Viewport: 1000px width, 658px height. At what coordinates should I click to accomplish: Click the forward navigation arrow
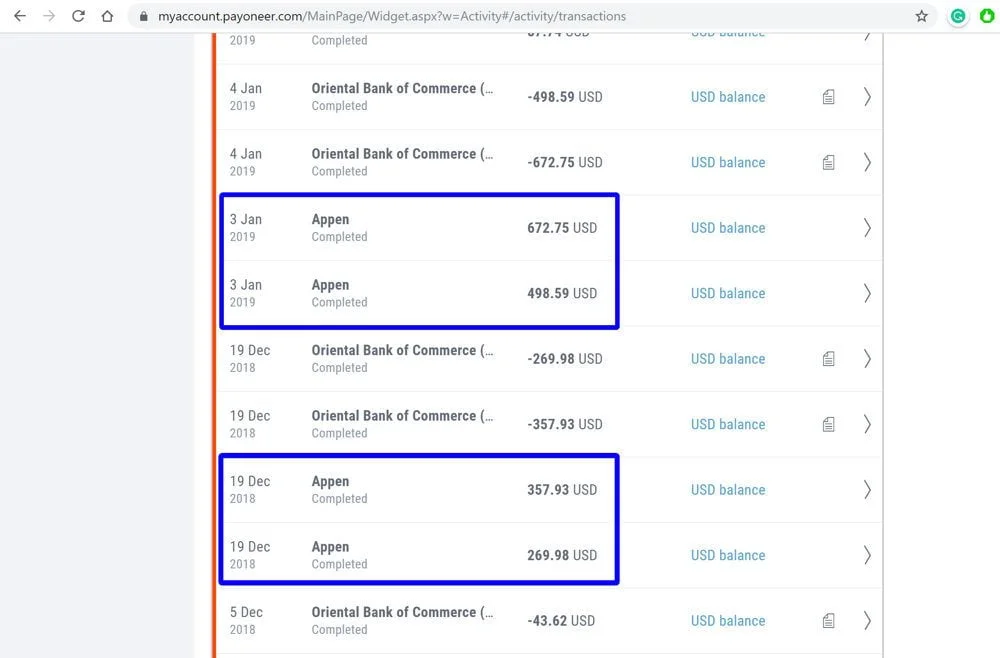pyautogui.click(x=49, y=16)
